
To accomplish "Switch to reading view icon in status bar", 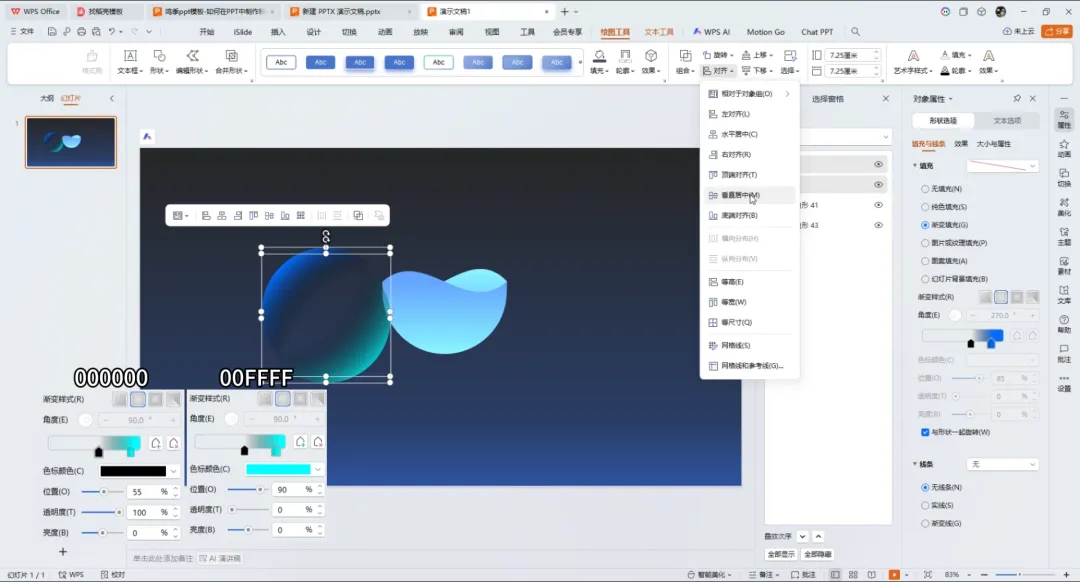I will click(872, 574).
